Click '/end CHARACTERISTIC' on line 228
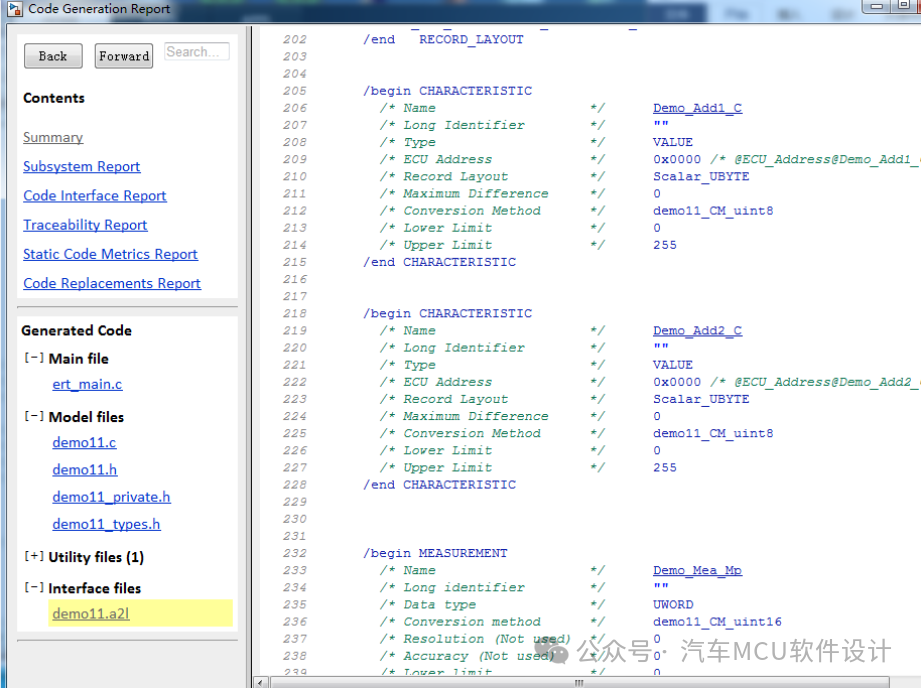The image size is (921, 688). (439, 485)
